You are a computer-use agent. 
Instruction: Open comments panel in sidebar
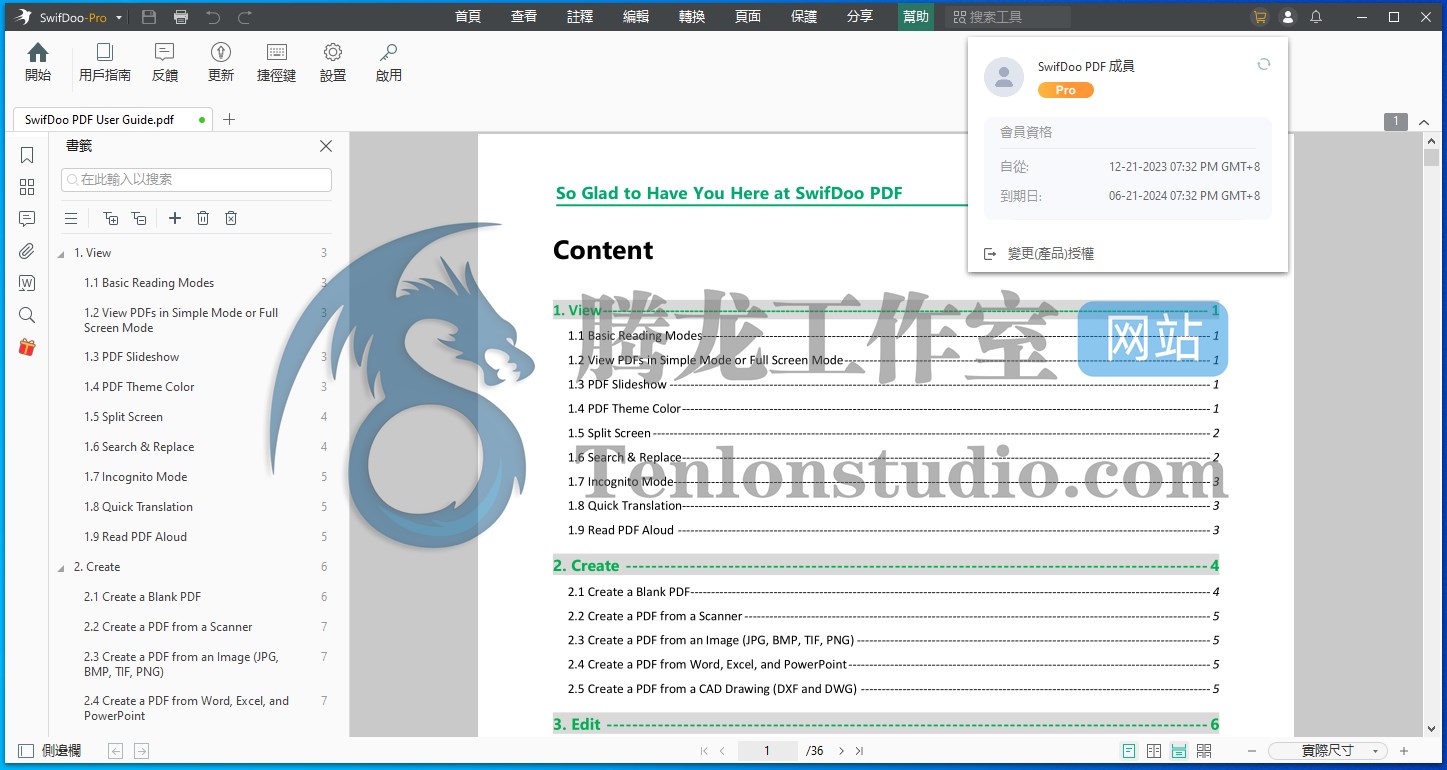pos(27,219)
